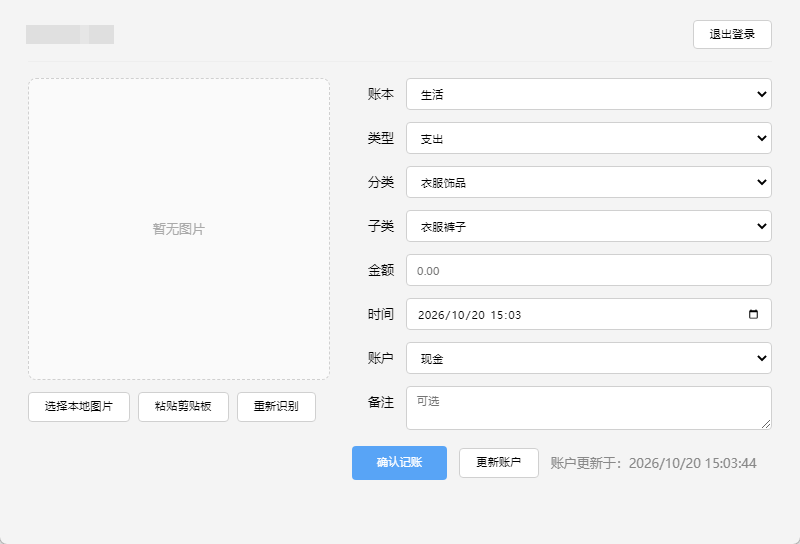800x544 pixels.
Task: Click the 类型 field label
Action: 381,138
